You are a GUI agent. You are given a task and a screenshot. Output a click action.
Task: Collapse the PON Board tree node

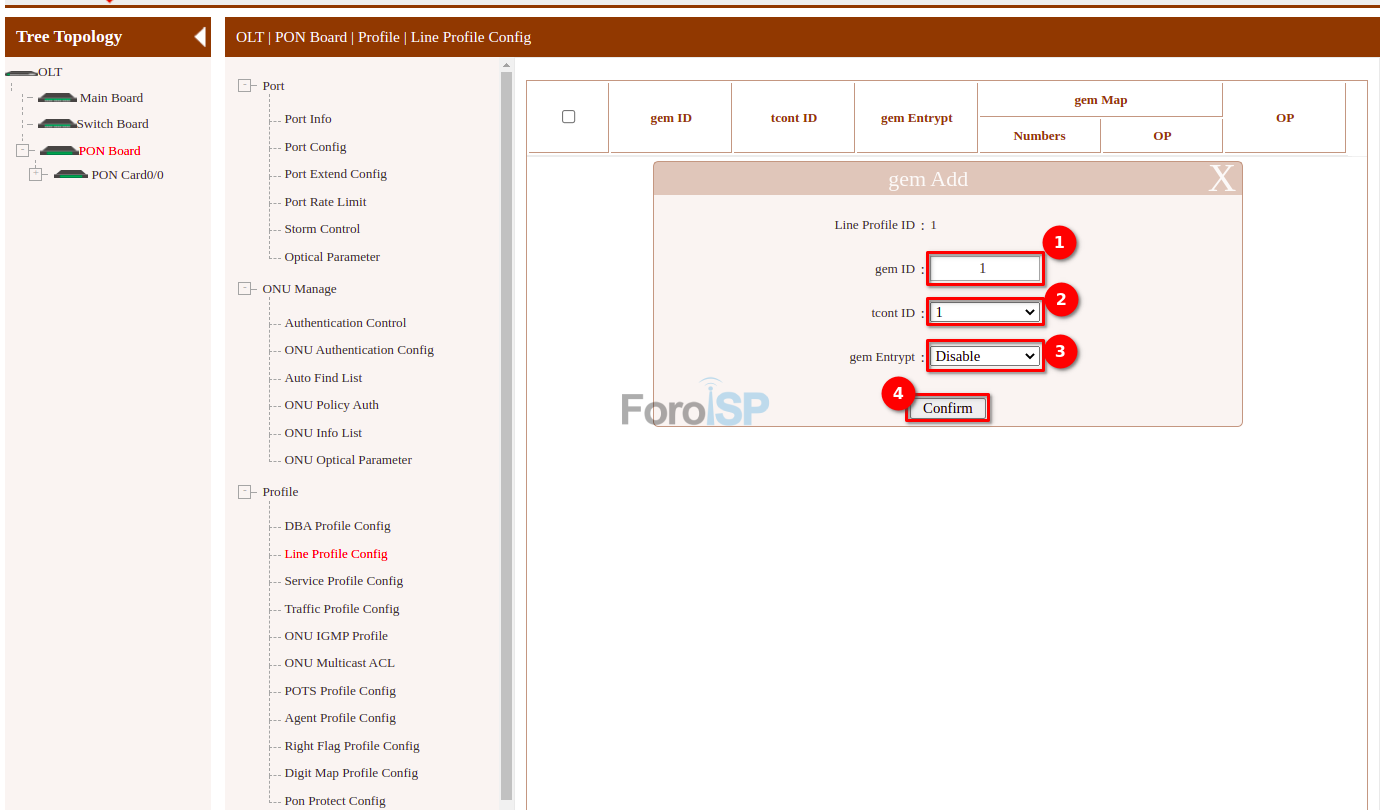click(23, 151)
